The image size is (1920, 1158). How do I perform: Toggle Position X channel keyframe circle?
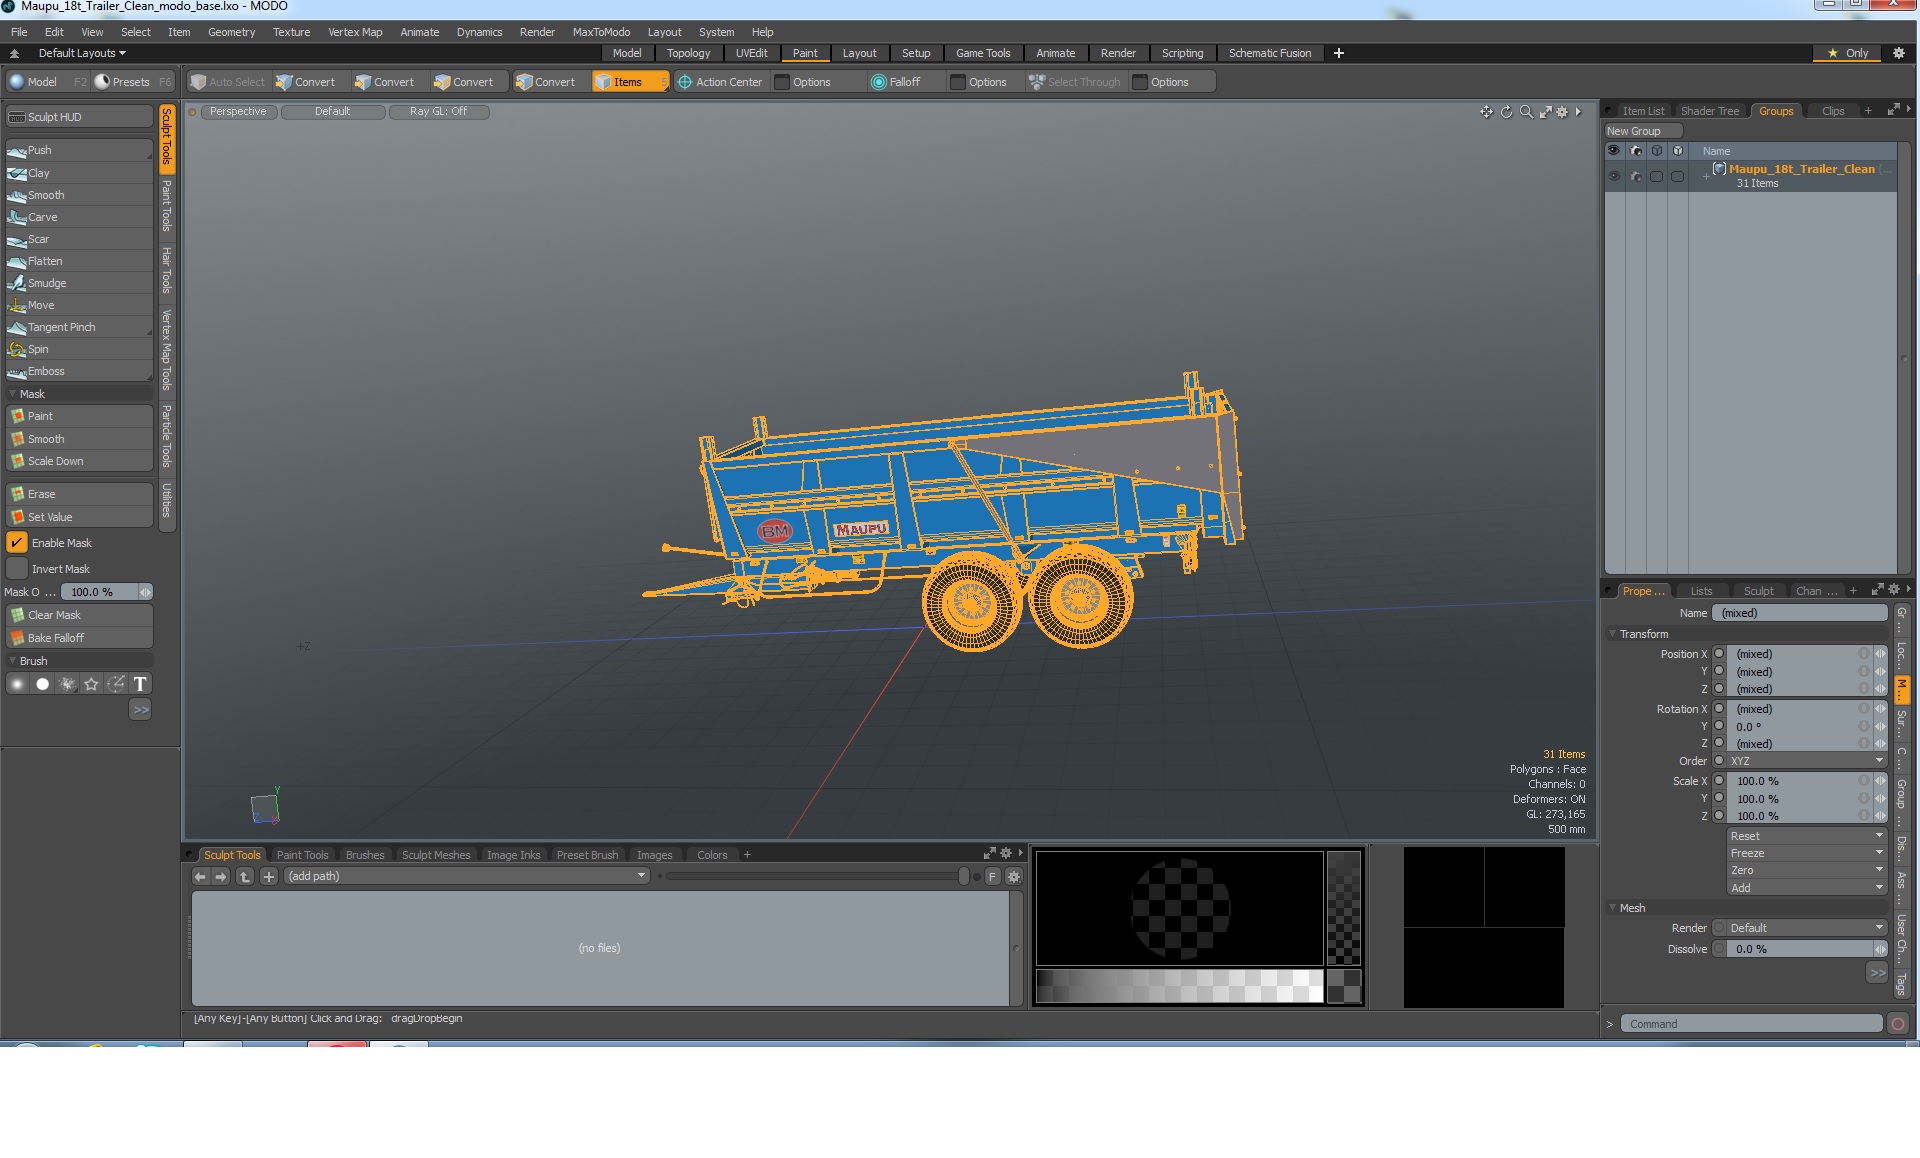click(1719, 654)
